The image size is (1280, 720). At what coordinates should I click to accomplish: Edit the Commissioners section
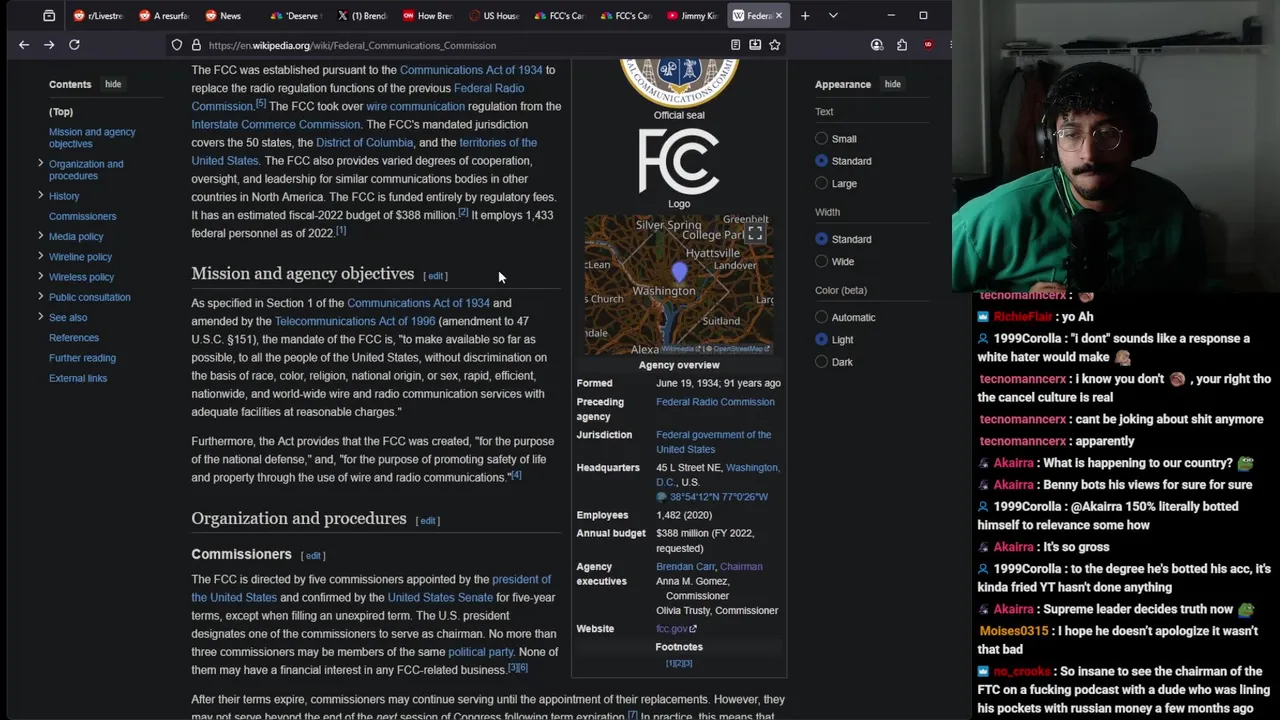pyautogui.click(x=314, y=556)
